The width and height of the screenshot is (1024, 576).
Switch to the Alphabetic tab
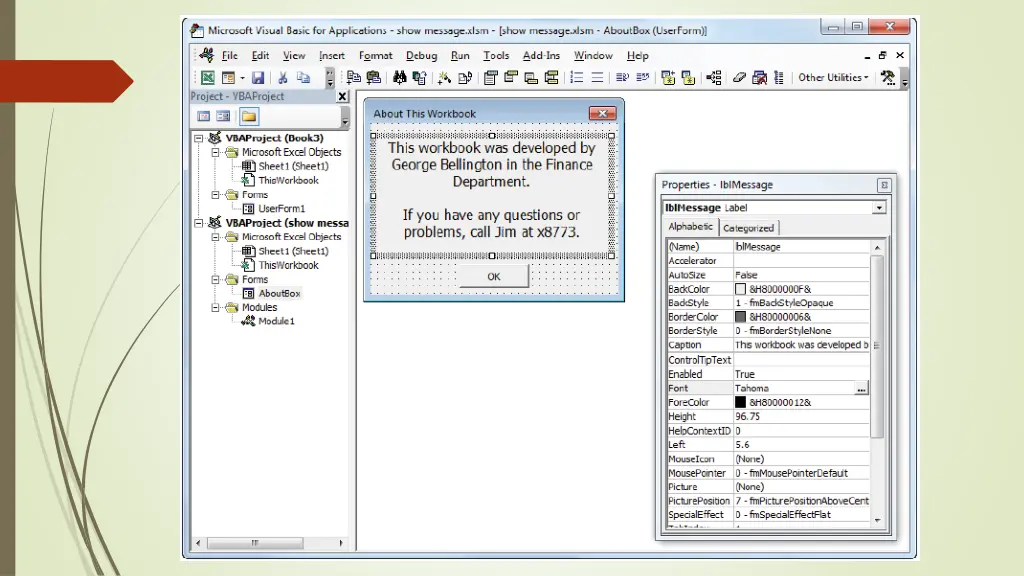(690, 227)
